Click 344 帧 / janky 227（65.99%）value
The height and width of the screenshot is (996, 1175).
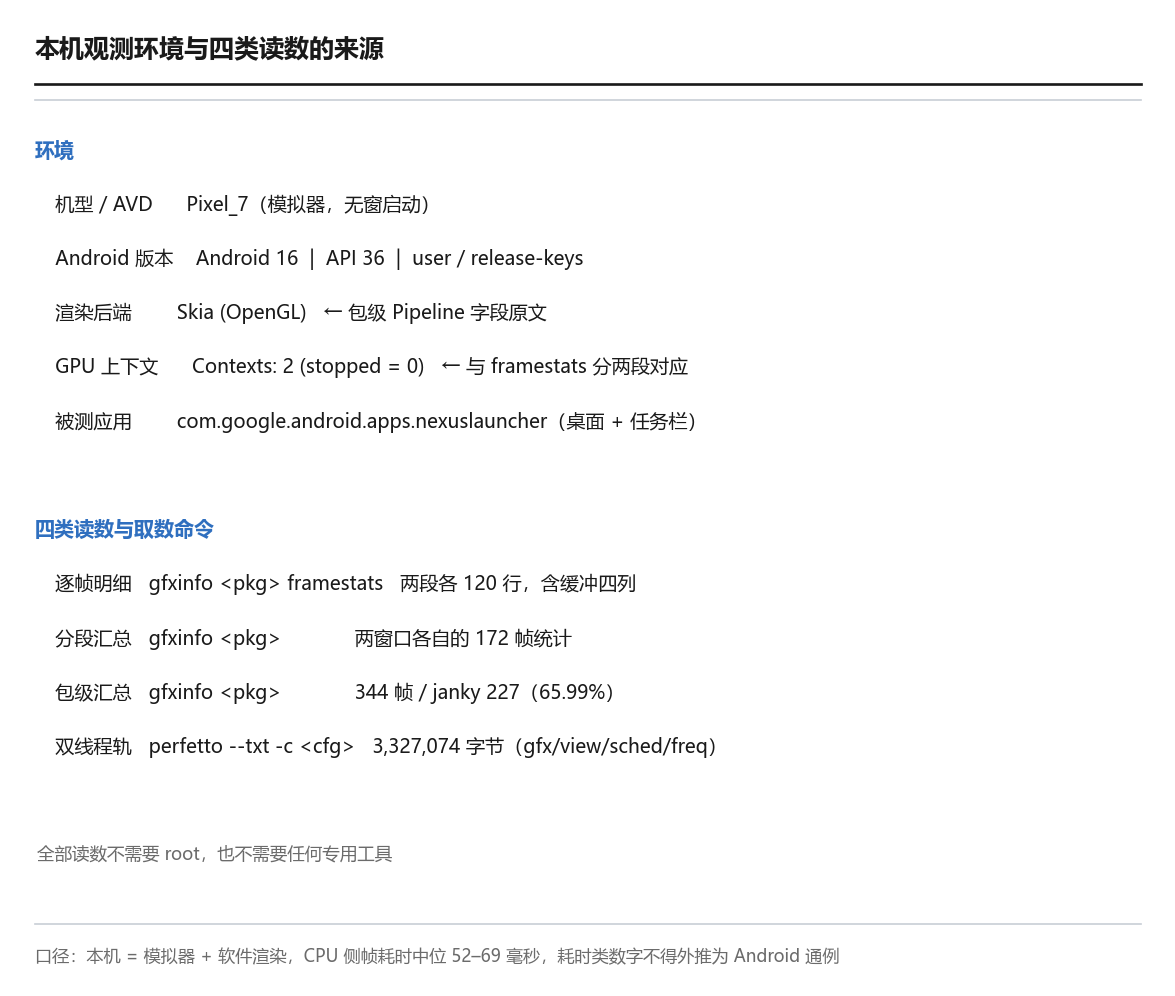(485, 692)
